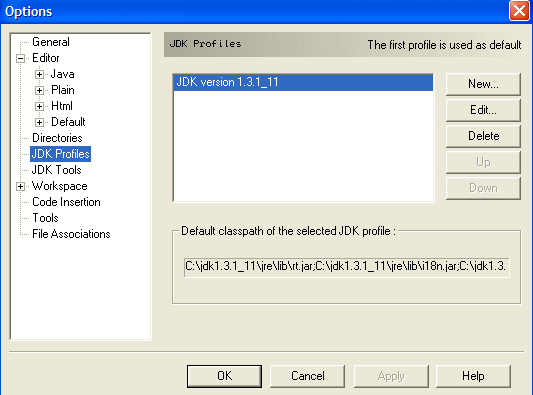Close the Options dialog window

pyautogui.click(x=519, y=11)
